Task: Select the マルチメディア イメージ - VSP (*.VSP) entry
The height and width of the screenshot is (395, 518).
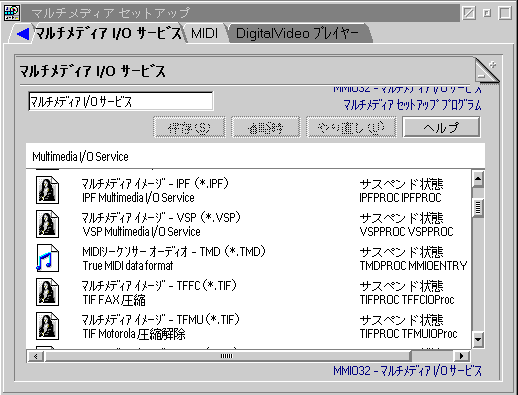Action: (161, 218)
